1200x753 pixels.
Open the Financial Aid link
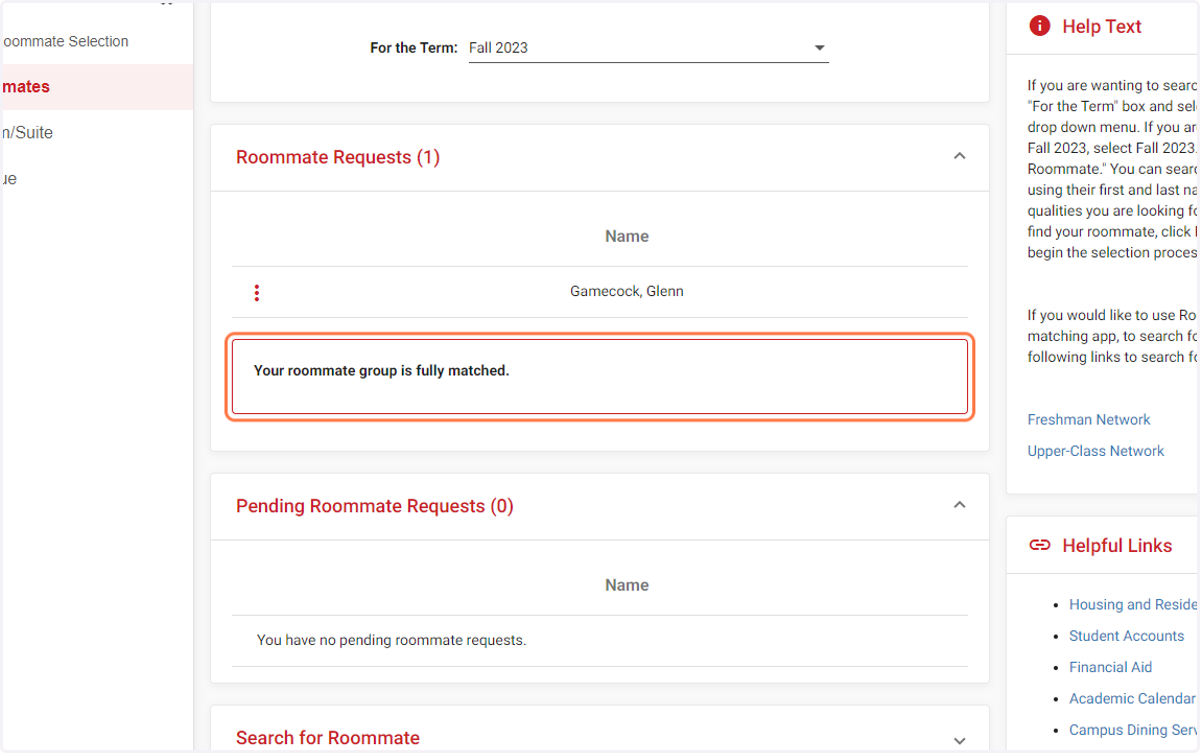coord(1110,667)
